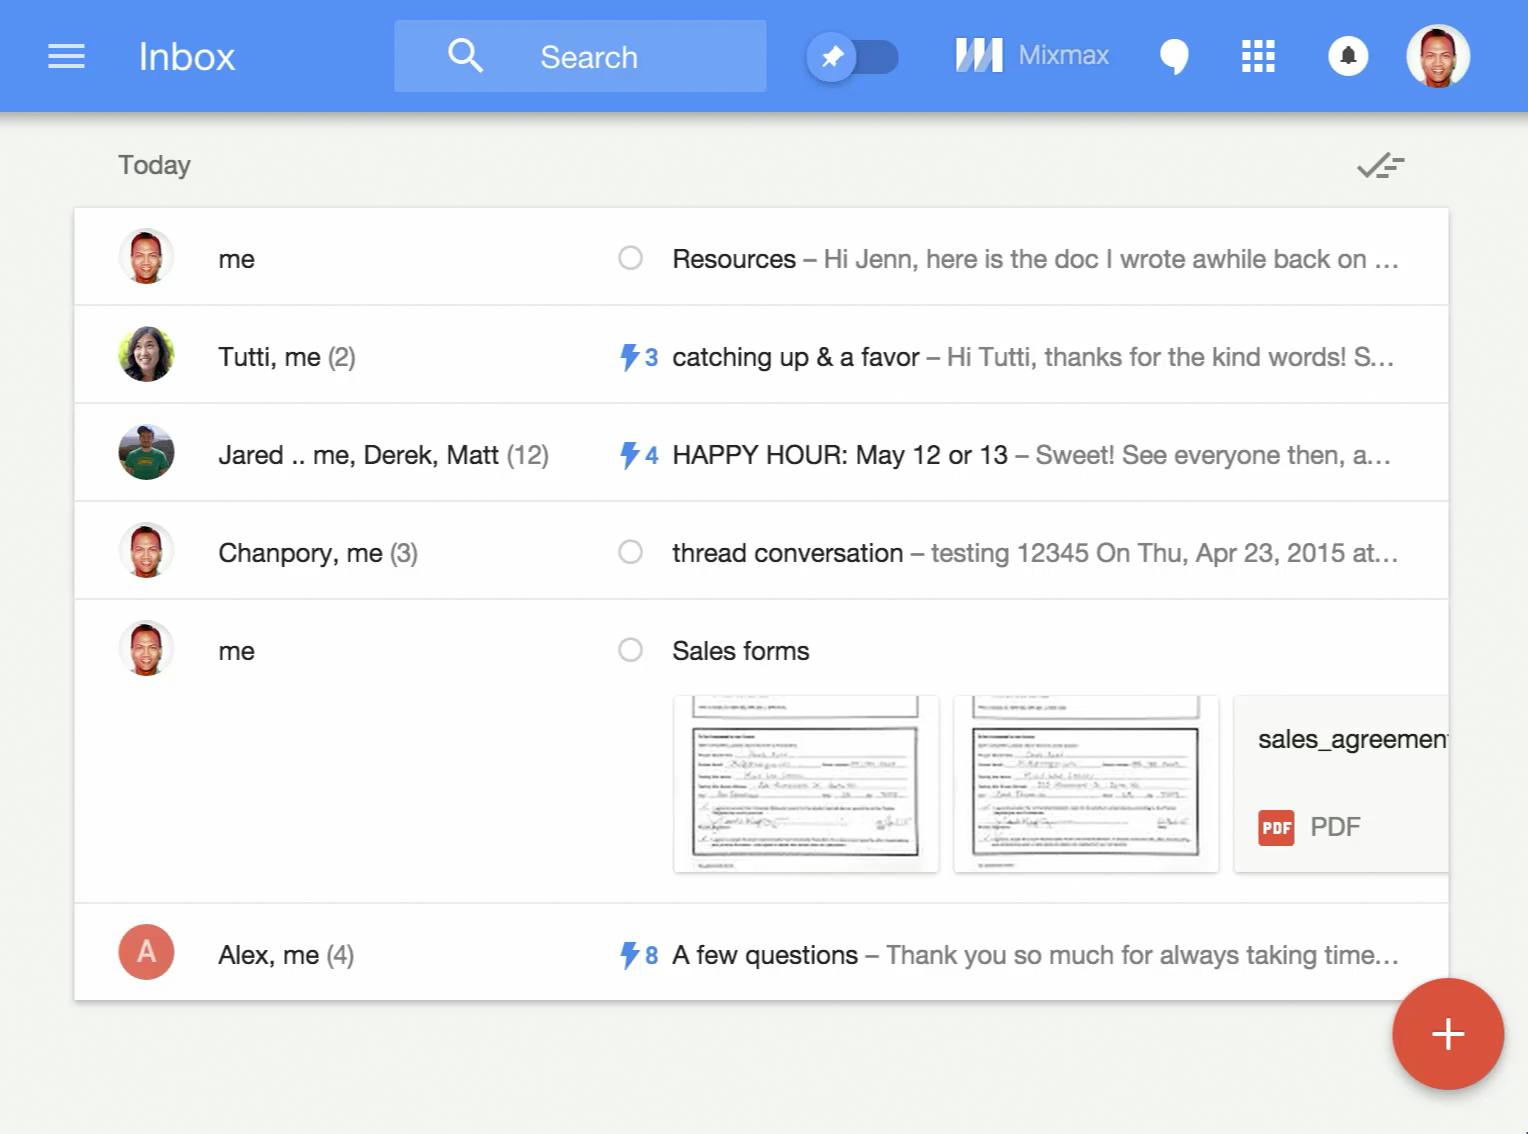Open the Google apps grid
This screenshot has height=1134, width=1528.
(1258, 56)
